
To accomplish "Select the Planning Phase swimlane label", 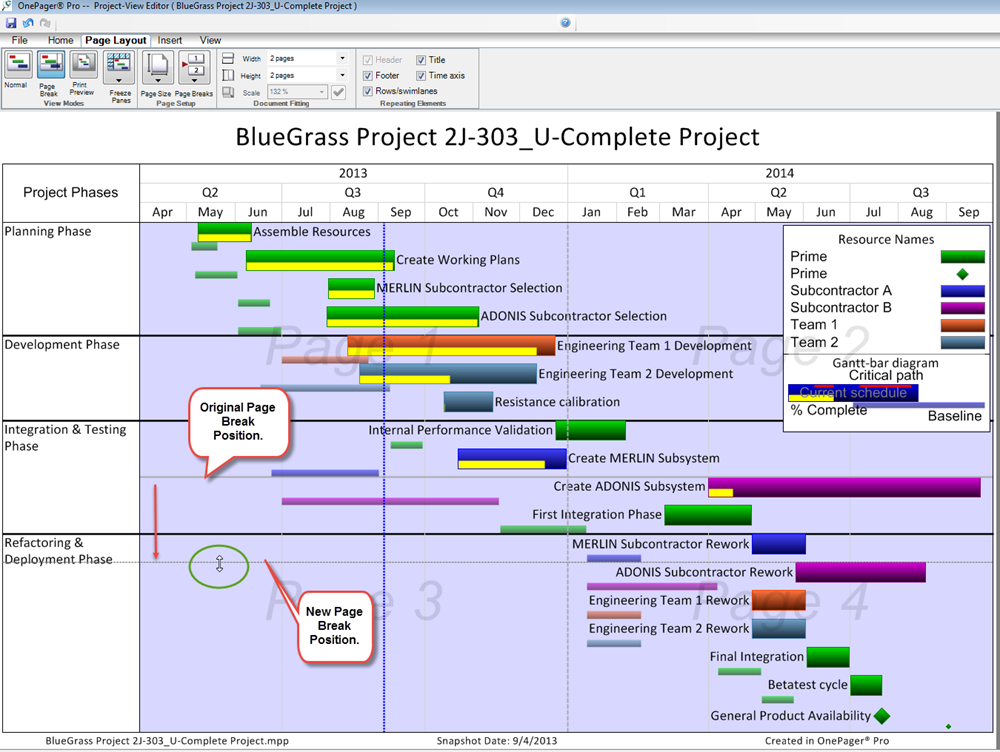I will point(48,232).
